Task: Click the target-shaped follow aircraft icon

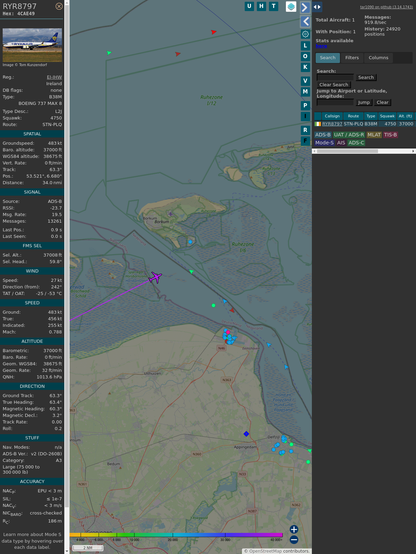Action: (305, 34)
